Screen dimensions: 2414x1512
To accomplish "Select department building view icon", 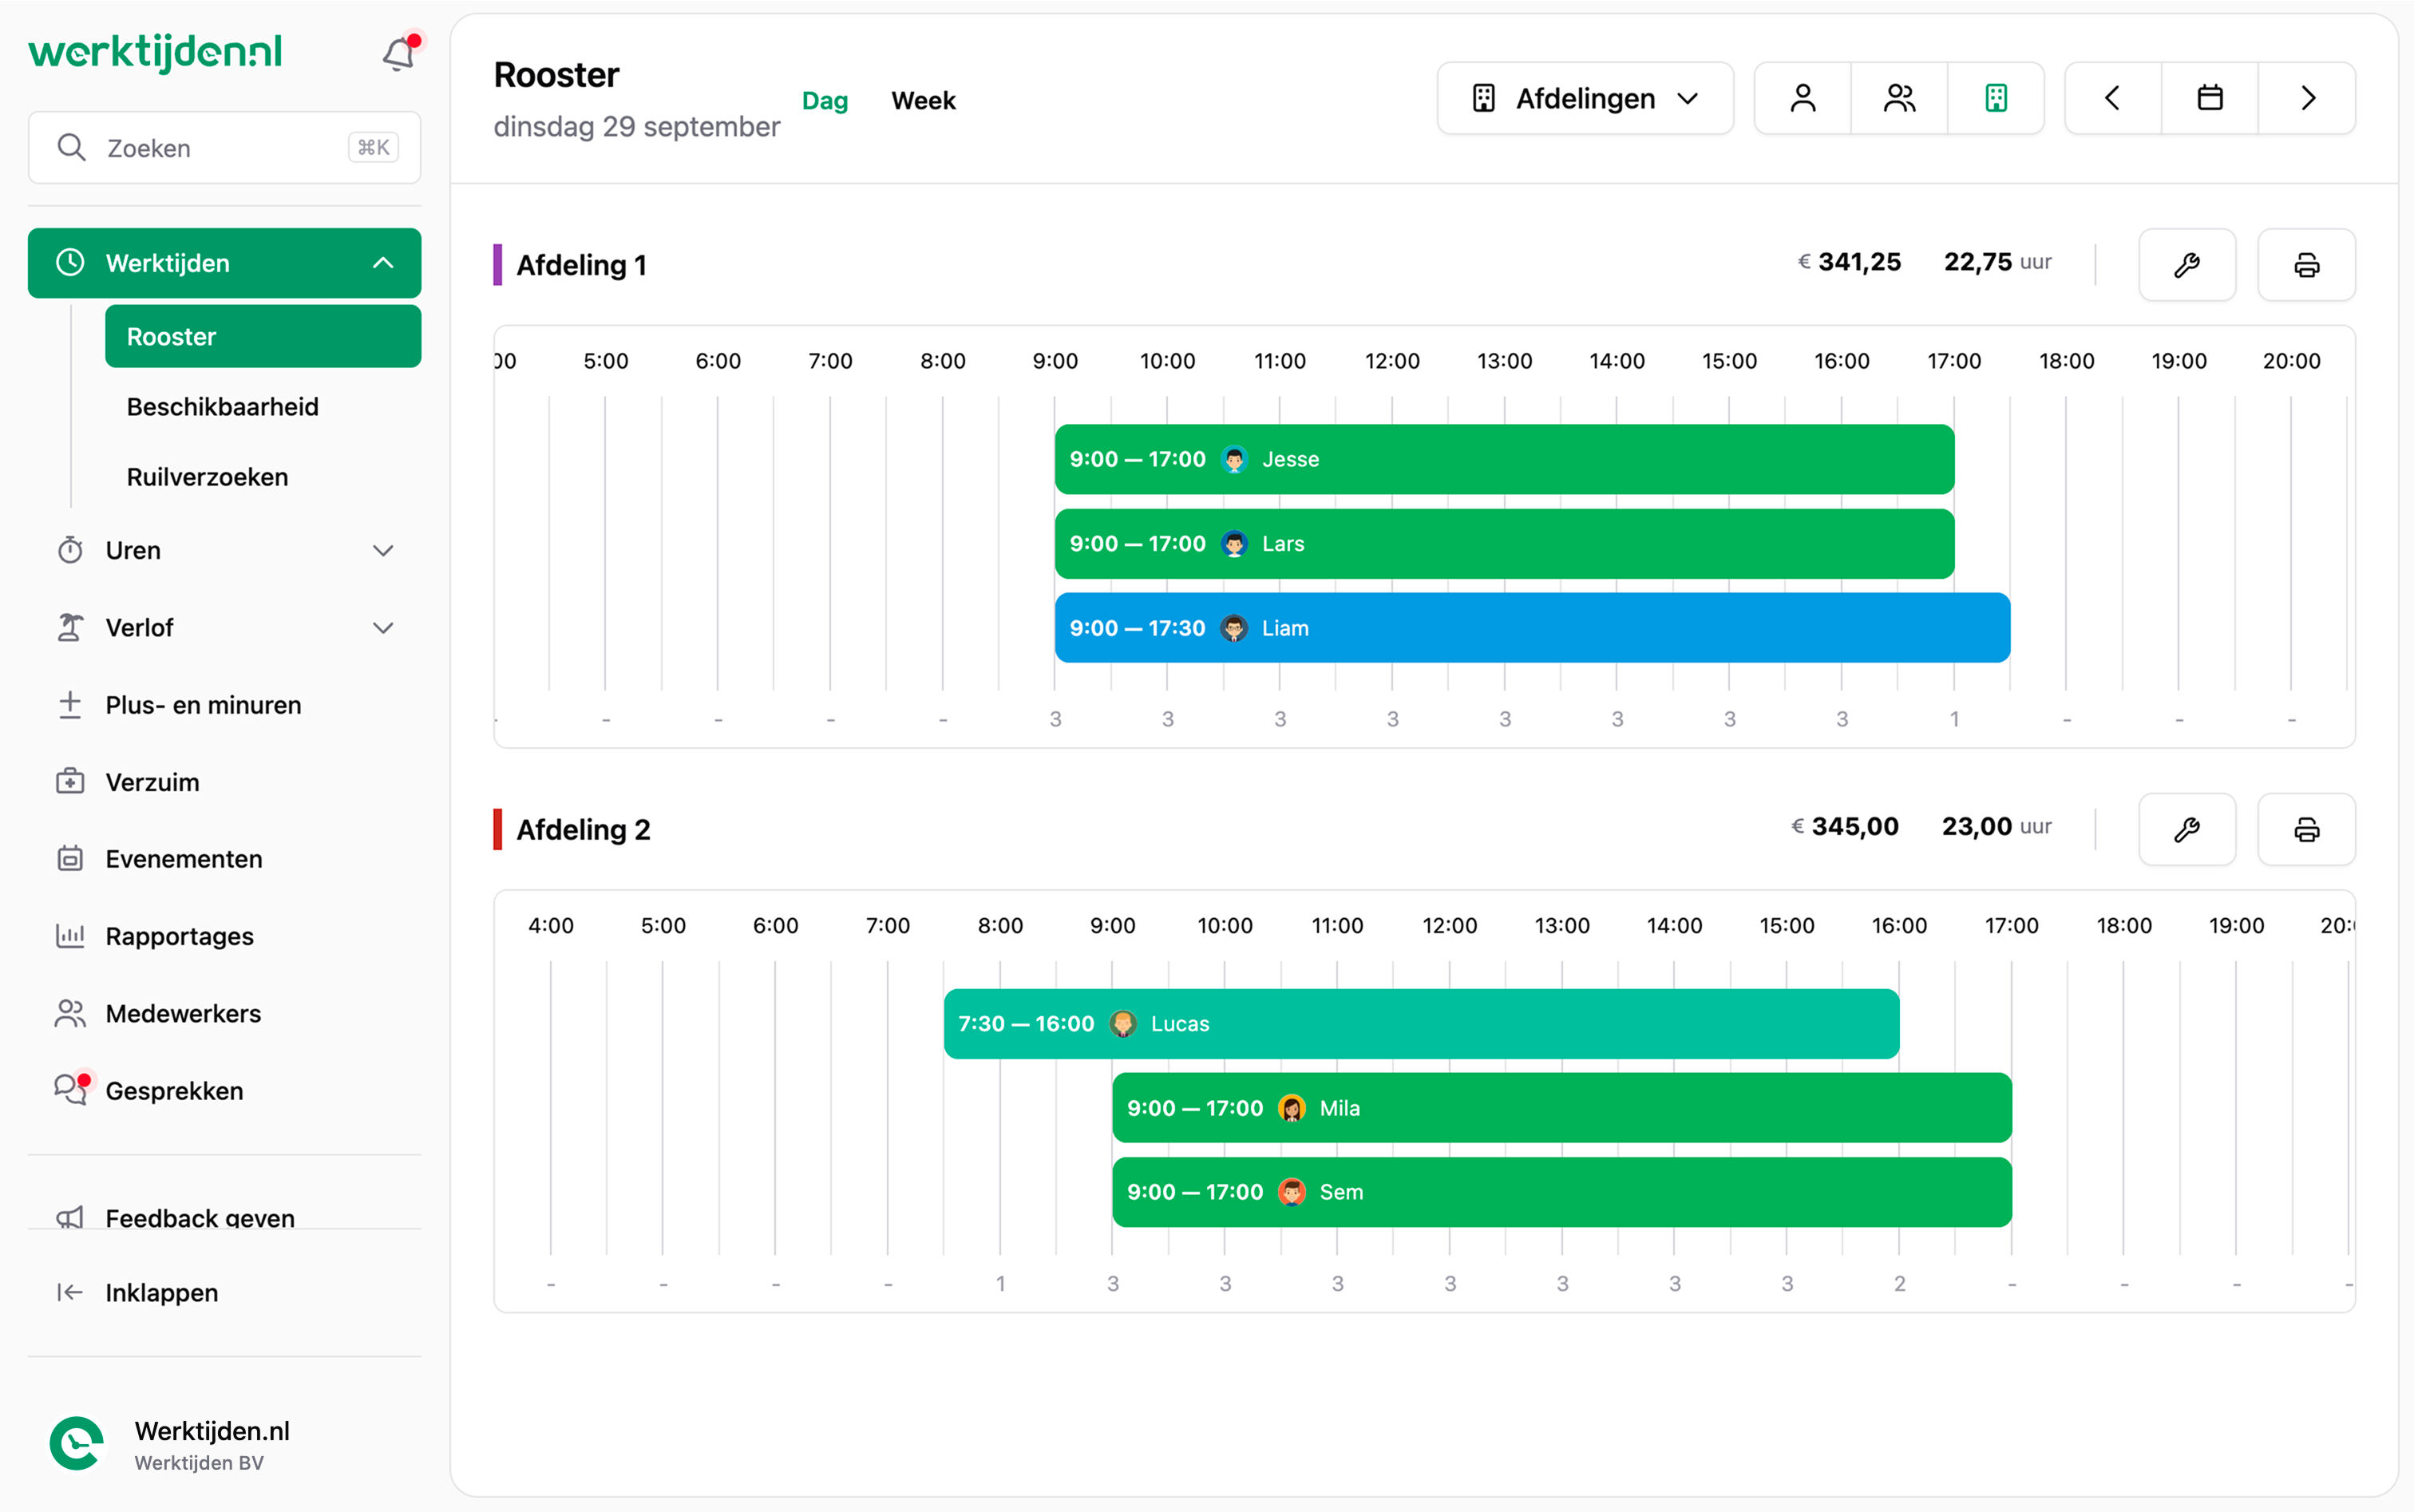I will click(x=1996, y=98).
